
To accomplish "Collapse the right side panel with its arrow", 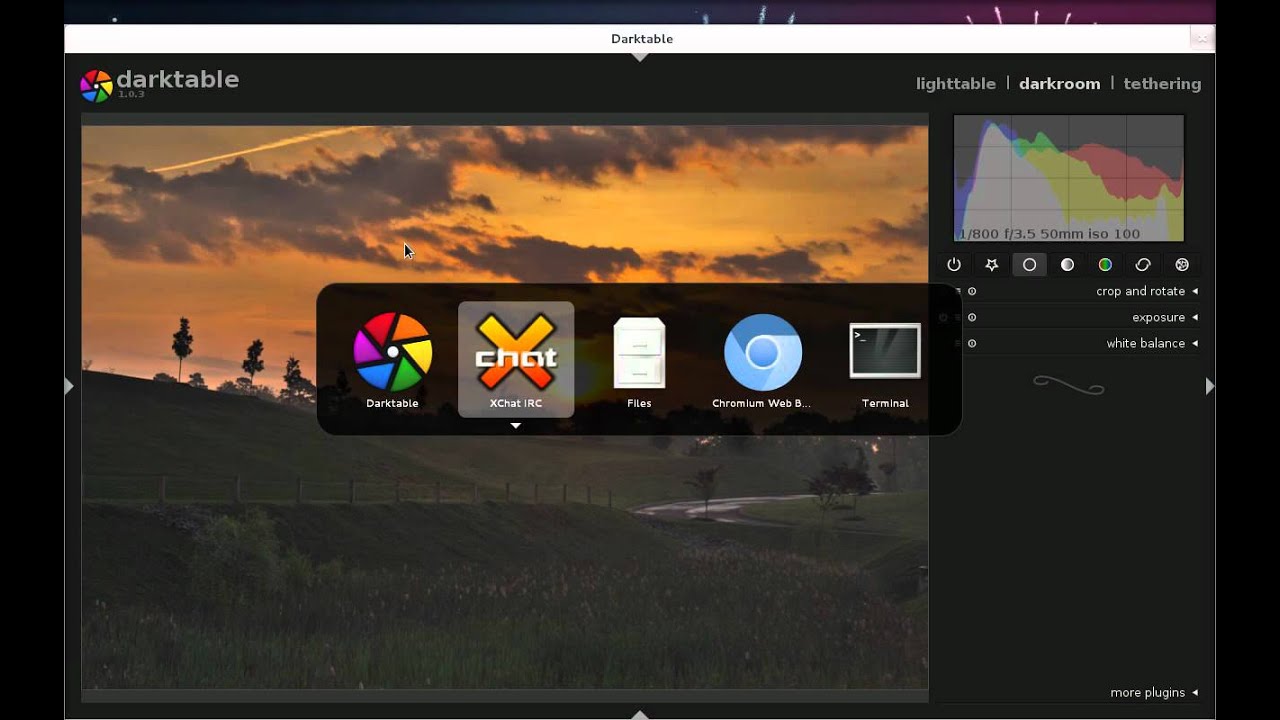I will pos(1210,386).
